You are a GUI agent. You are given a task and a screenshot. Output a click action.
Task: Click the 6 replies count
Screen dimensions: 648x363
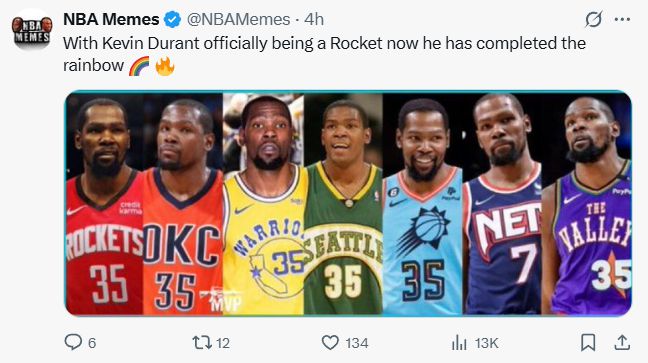pyautogui.click(x=92, y=343)
